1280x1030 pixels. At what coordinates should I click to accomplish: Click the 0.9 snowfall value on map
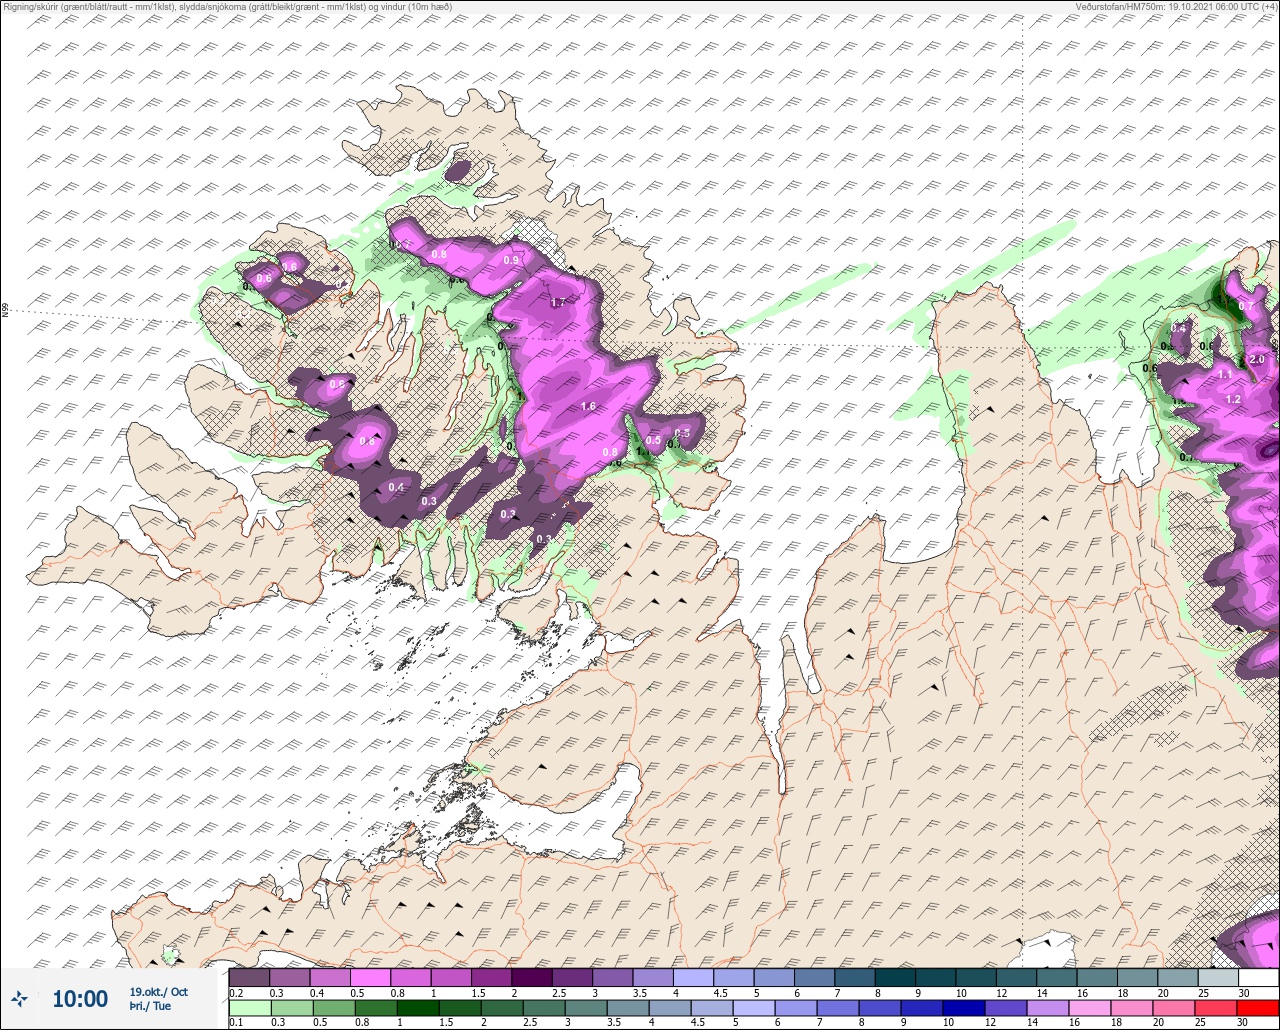(511, 260)
